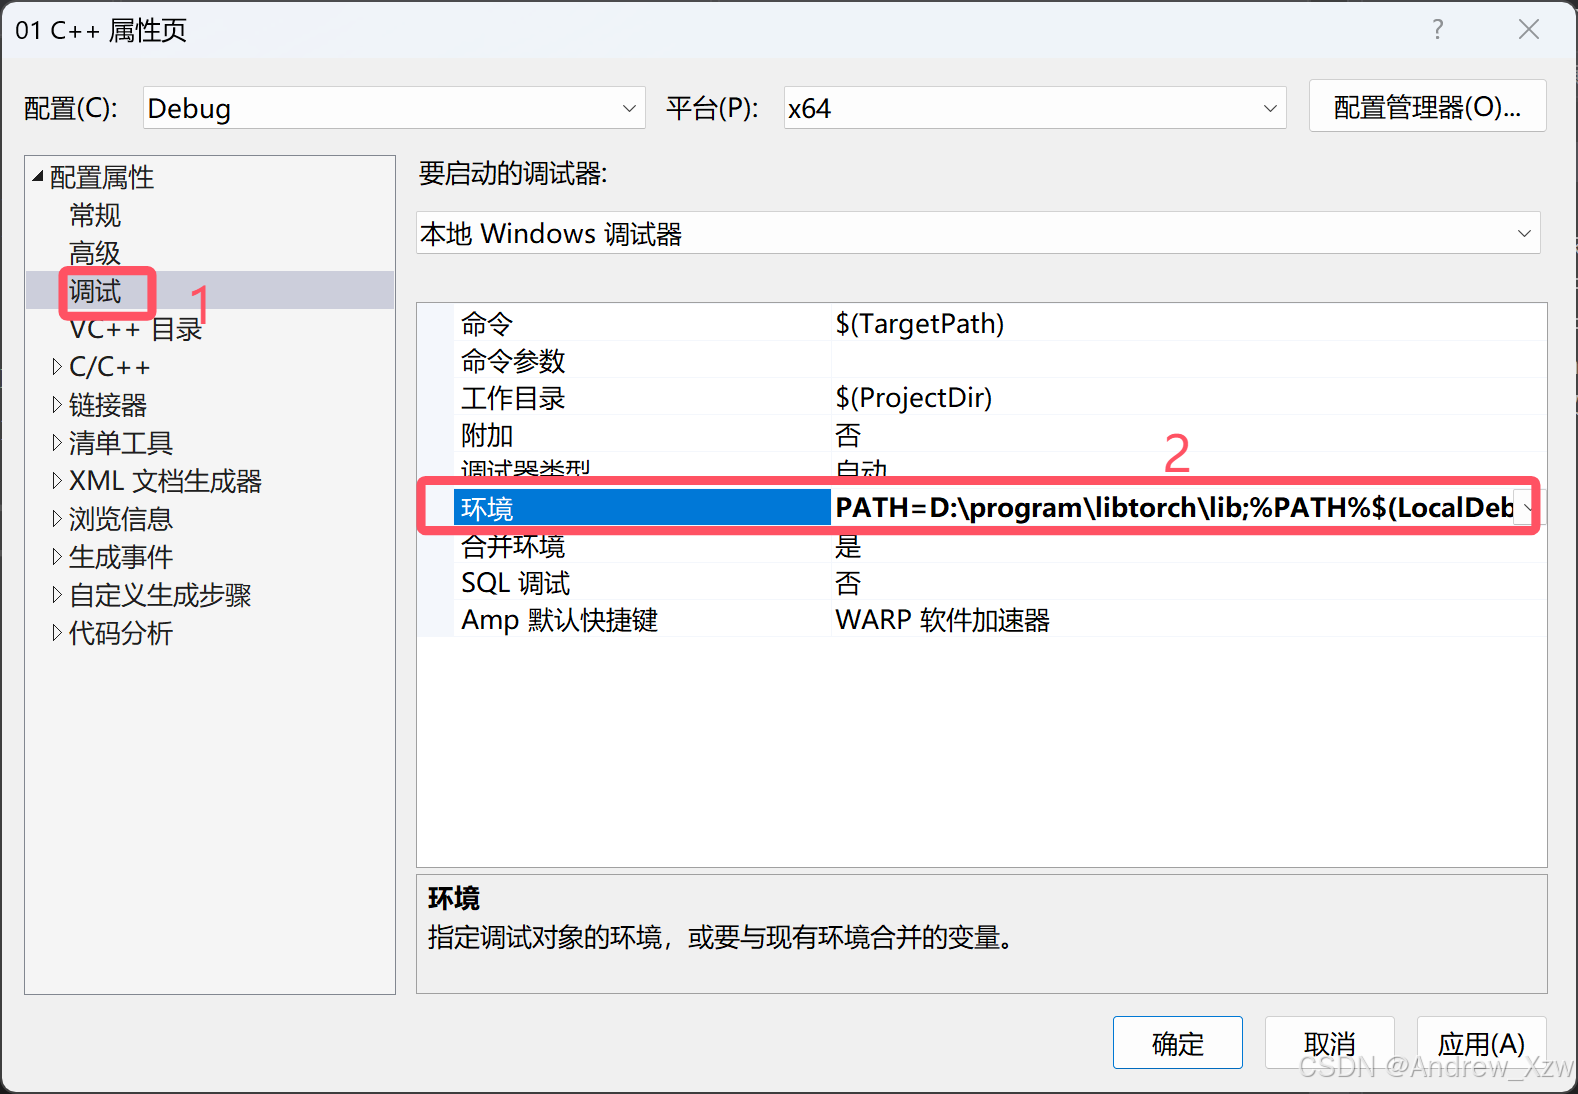The width and height of the screenshot is (1578, 1094).
Task: Expand the 自定义生成步骤 node
Action: [x=56, y=595]
